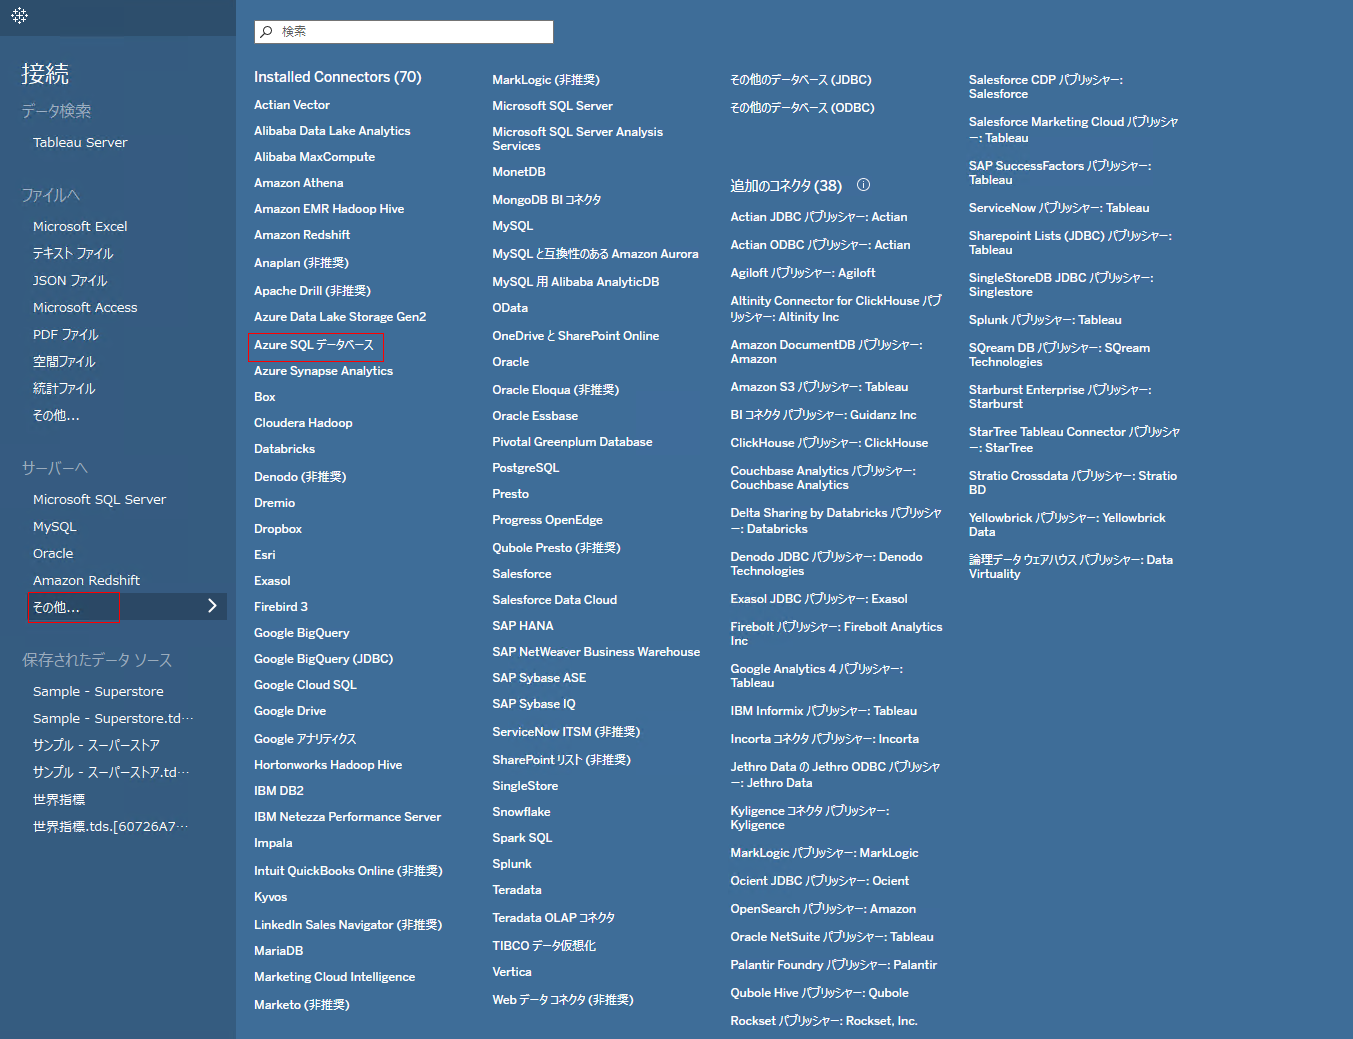Image resolution: width=1353 pixels, height=1039 pixels.
Task: Open その他... under ファイルへ section
Action: [56, 416]
